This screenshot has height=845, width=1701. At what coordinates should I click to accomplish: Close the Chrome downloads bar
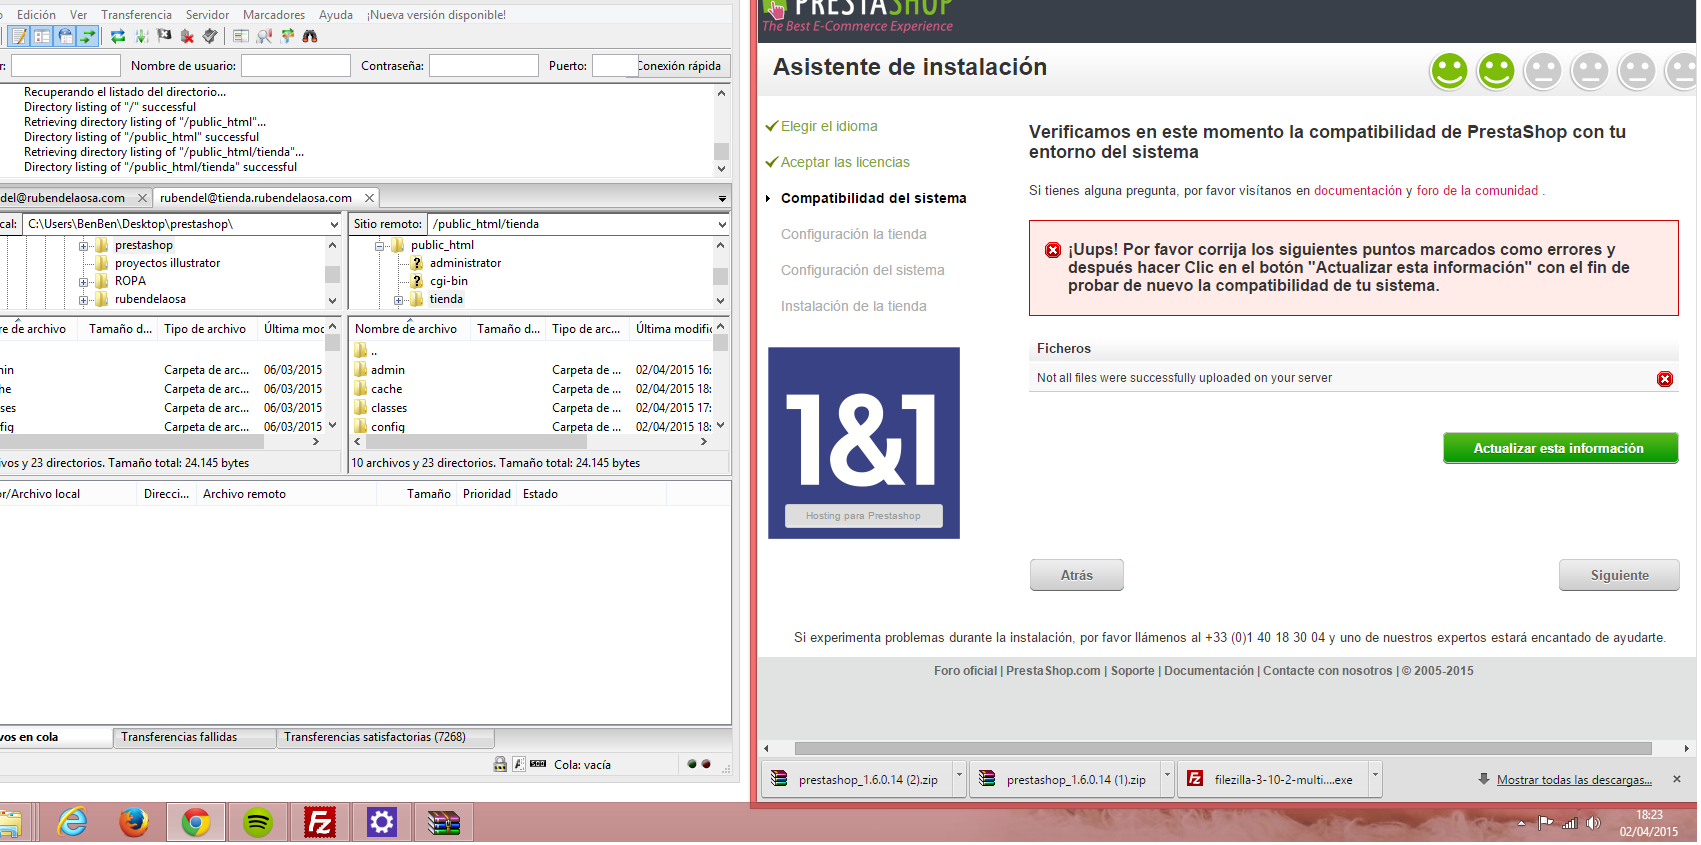1677,780
